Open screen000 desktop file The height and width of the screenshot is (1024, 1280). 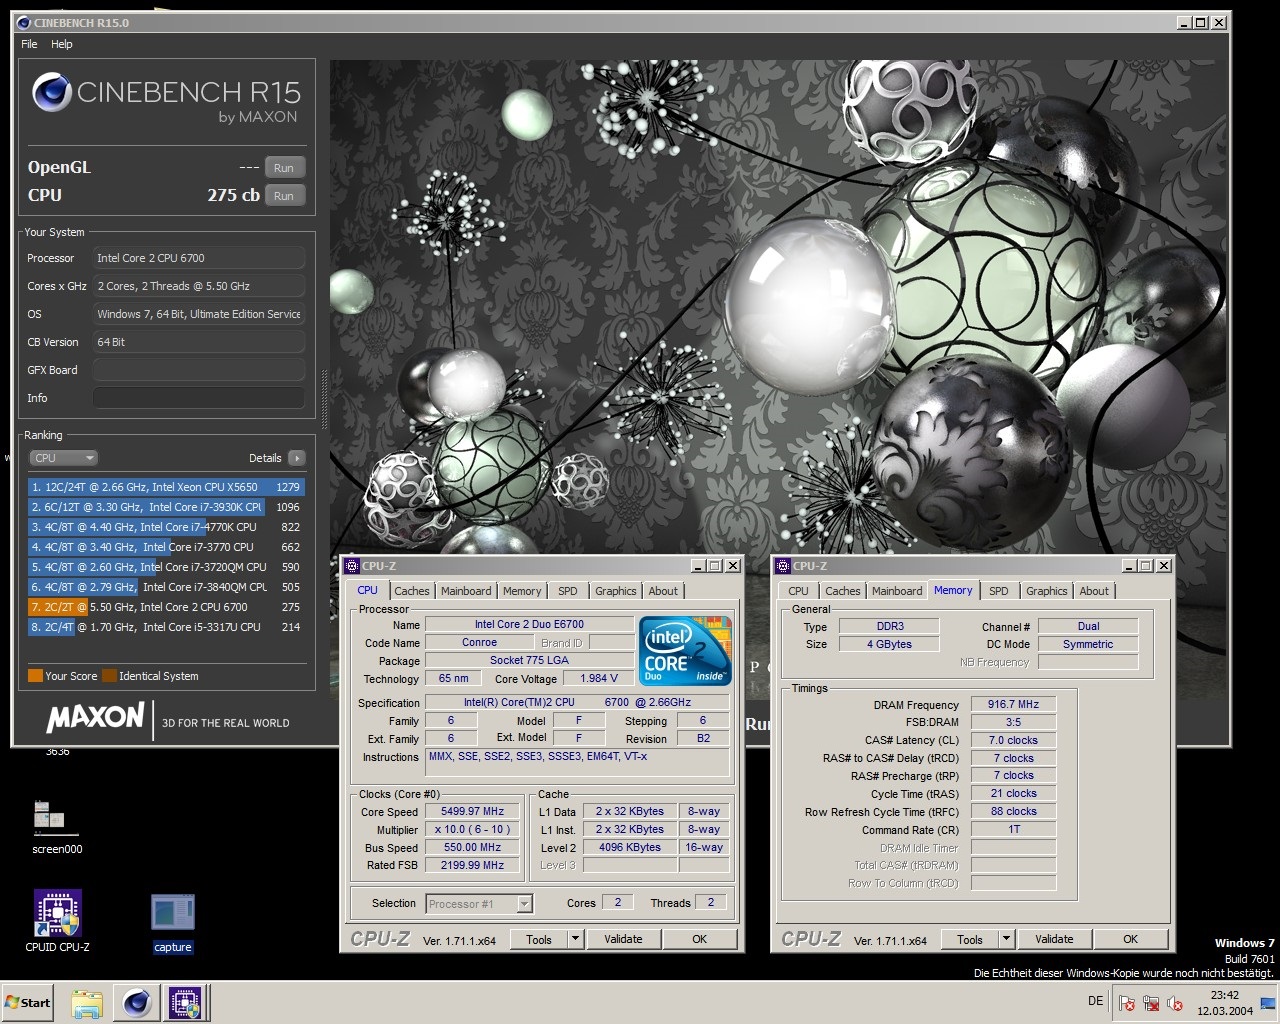pyautogui.click(x=57, y=827)
